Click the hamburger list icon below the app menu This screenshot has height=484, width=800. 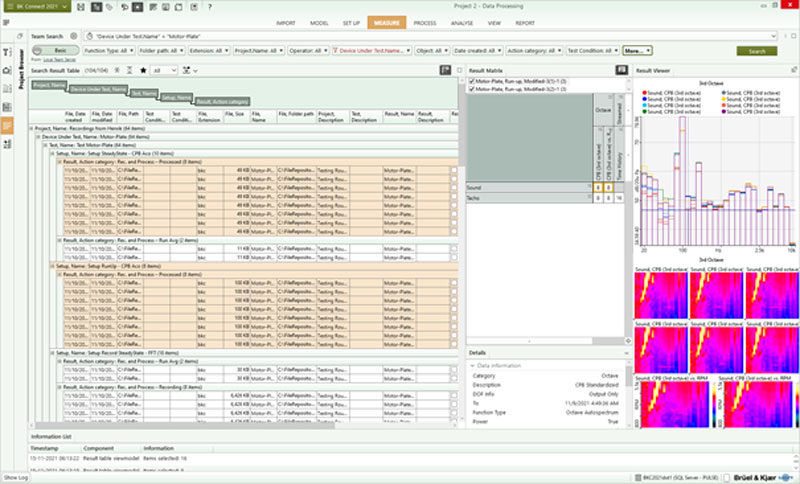click(x=6, y=22)
